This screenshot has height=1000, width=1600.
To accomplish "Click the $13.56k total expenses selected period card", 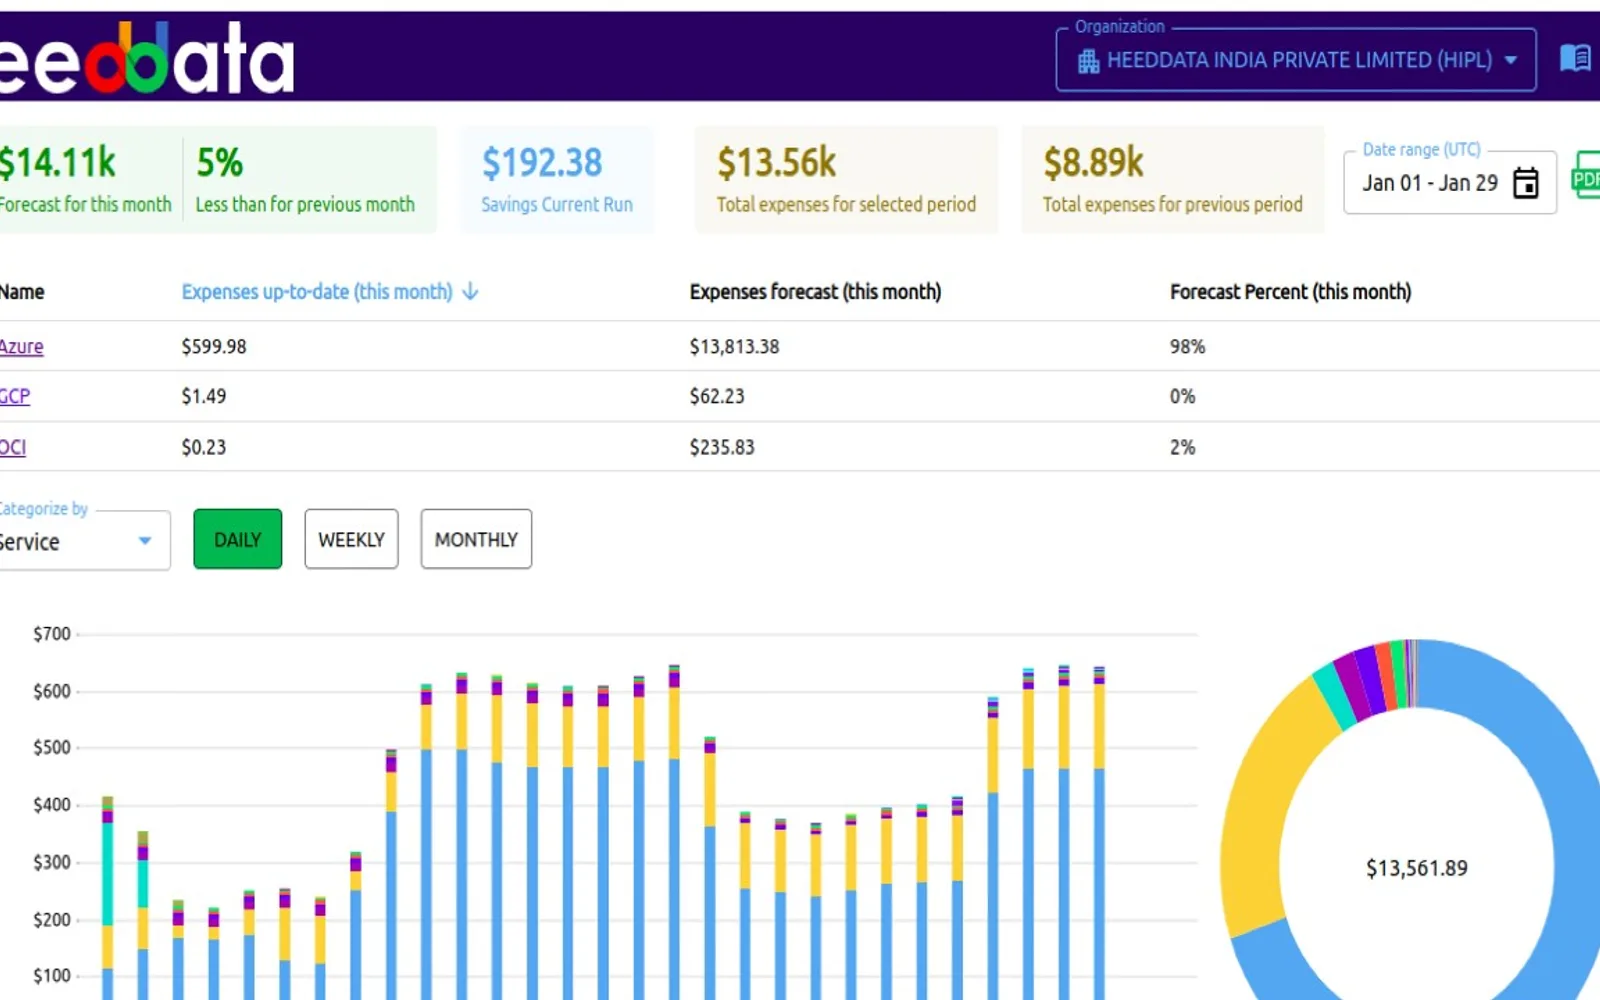I will (846, 180).
